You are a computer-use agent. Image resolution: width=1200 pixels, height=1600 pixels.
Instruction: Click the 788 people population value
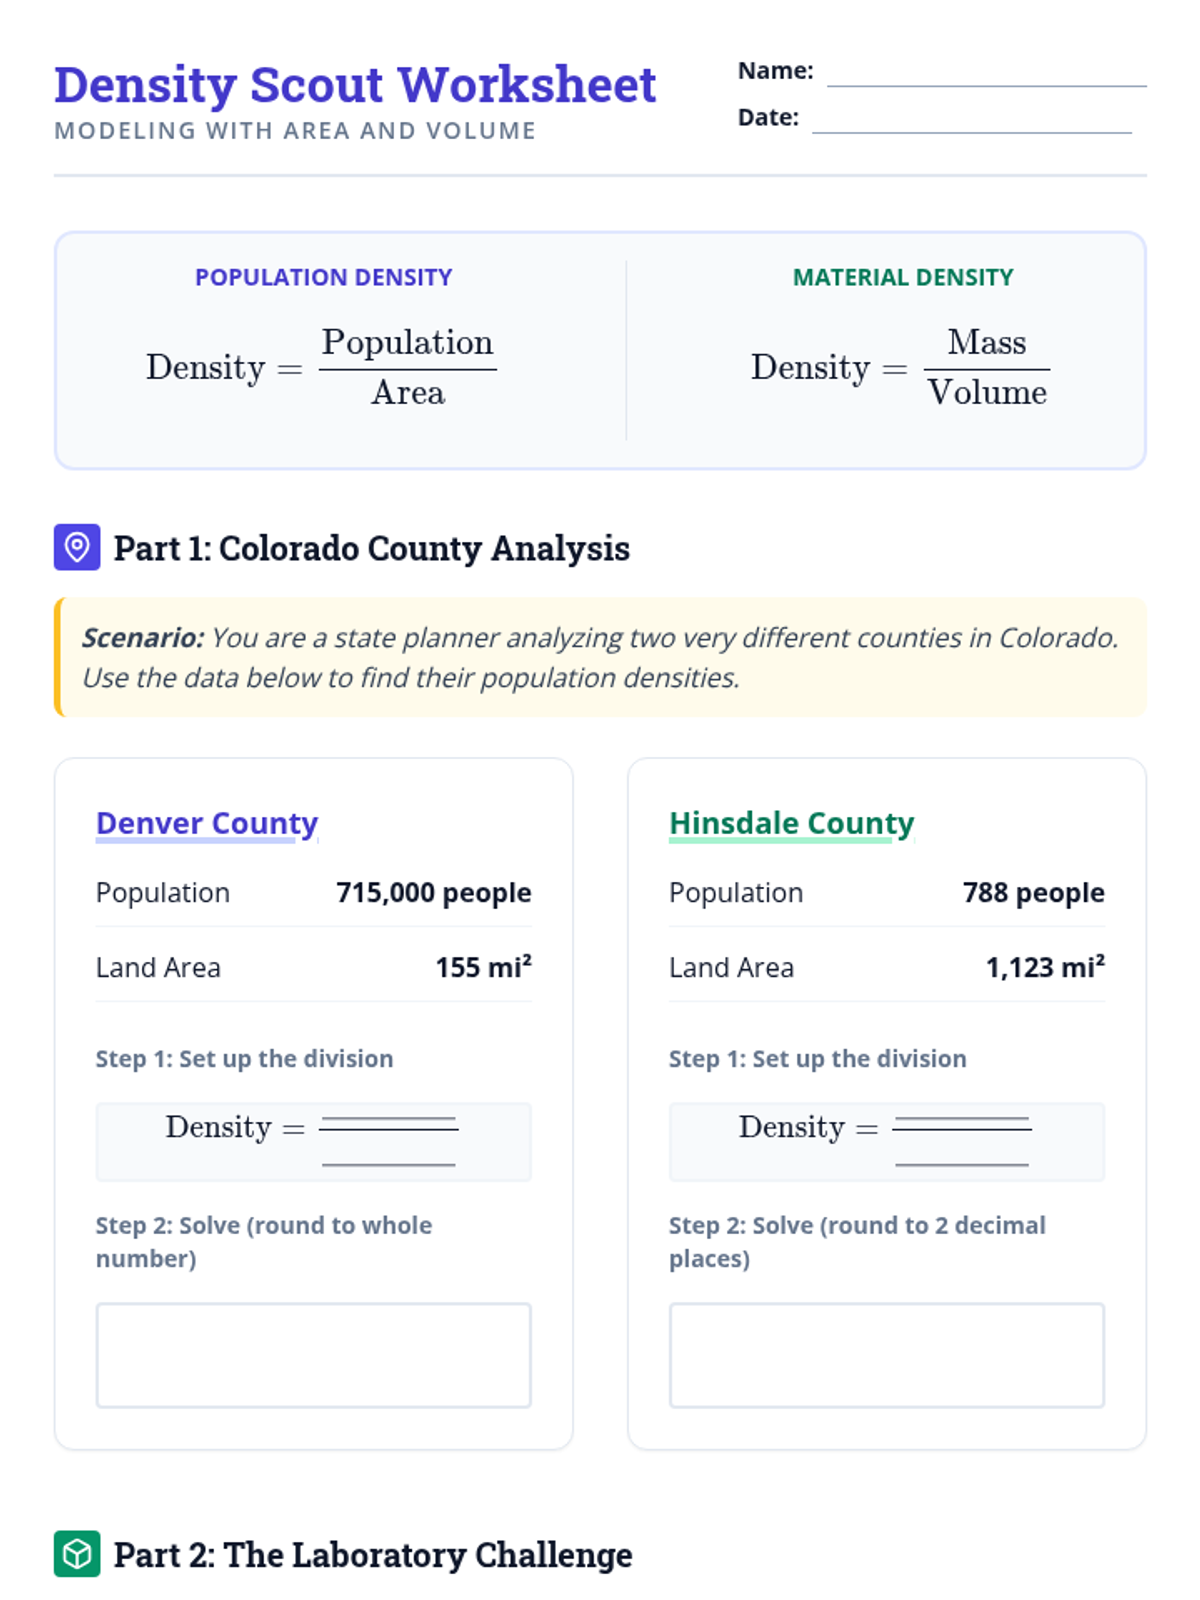click(x=1033, y=892)
